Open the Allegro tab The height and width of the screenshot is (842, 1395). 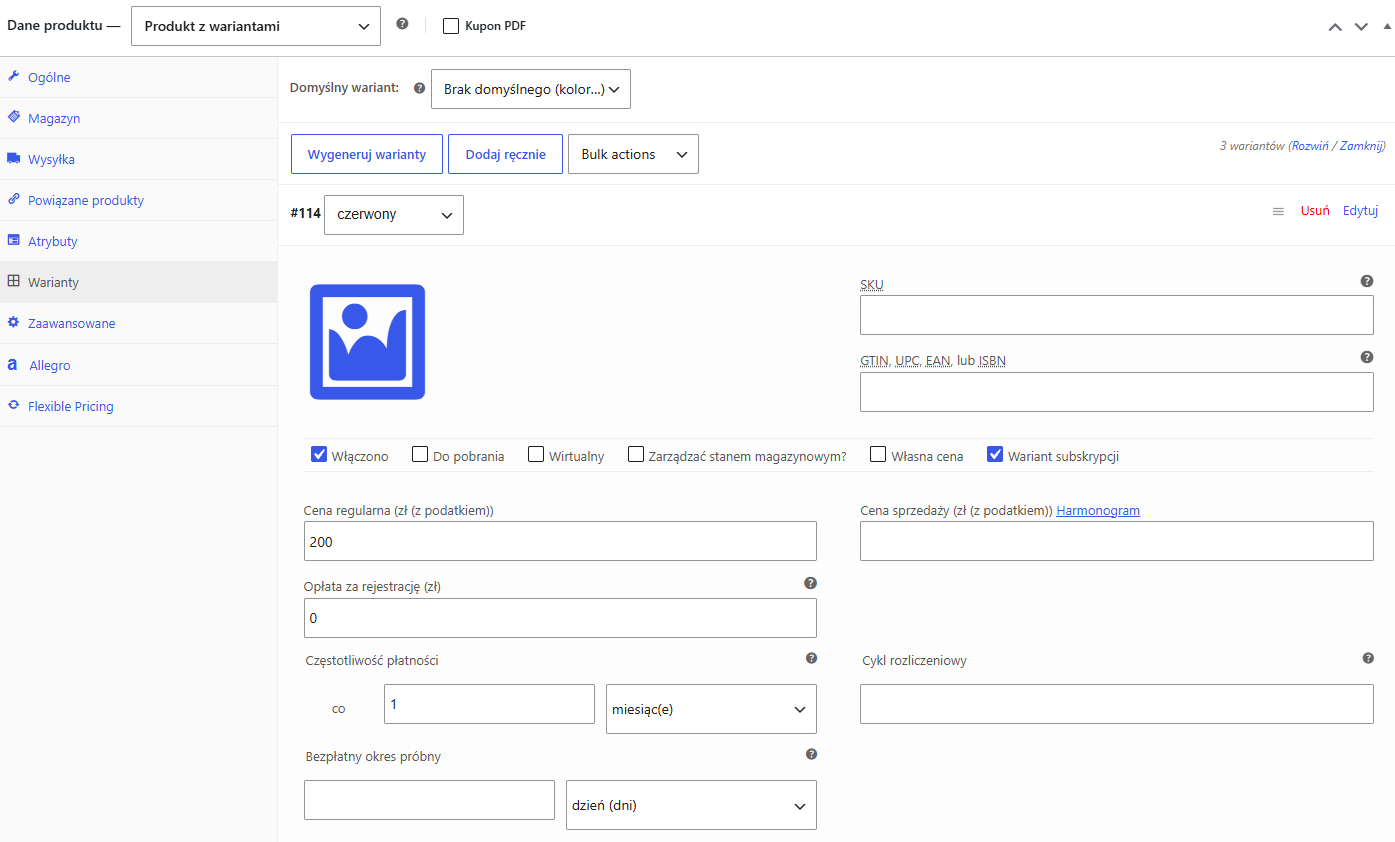138,365
